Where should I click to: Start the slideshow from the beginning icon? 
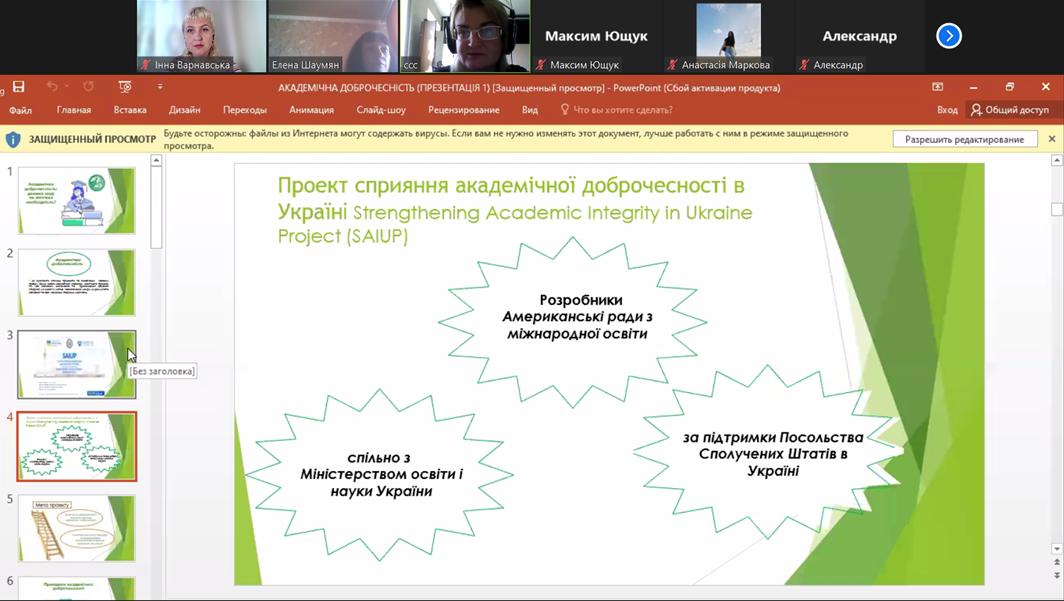(125, 87)
